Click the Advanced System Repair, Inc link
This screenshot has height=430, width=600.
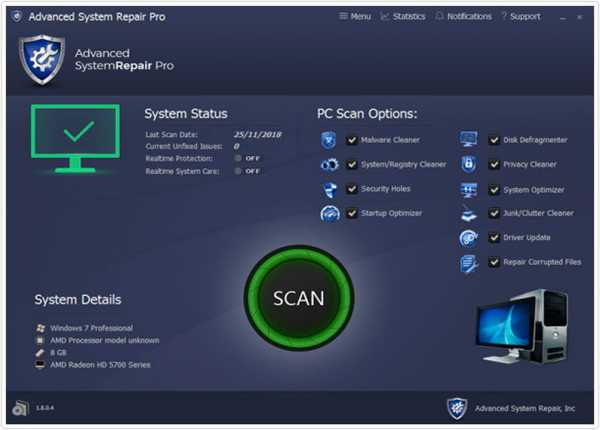click(x=525, y=409)
